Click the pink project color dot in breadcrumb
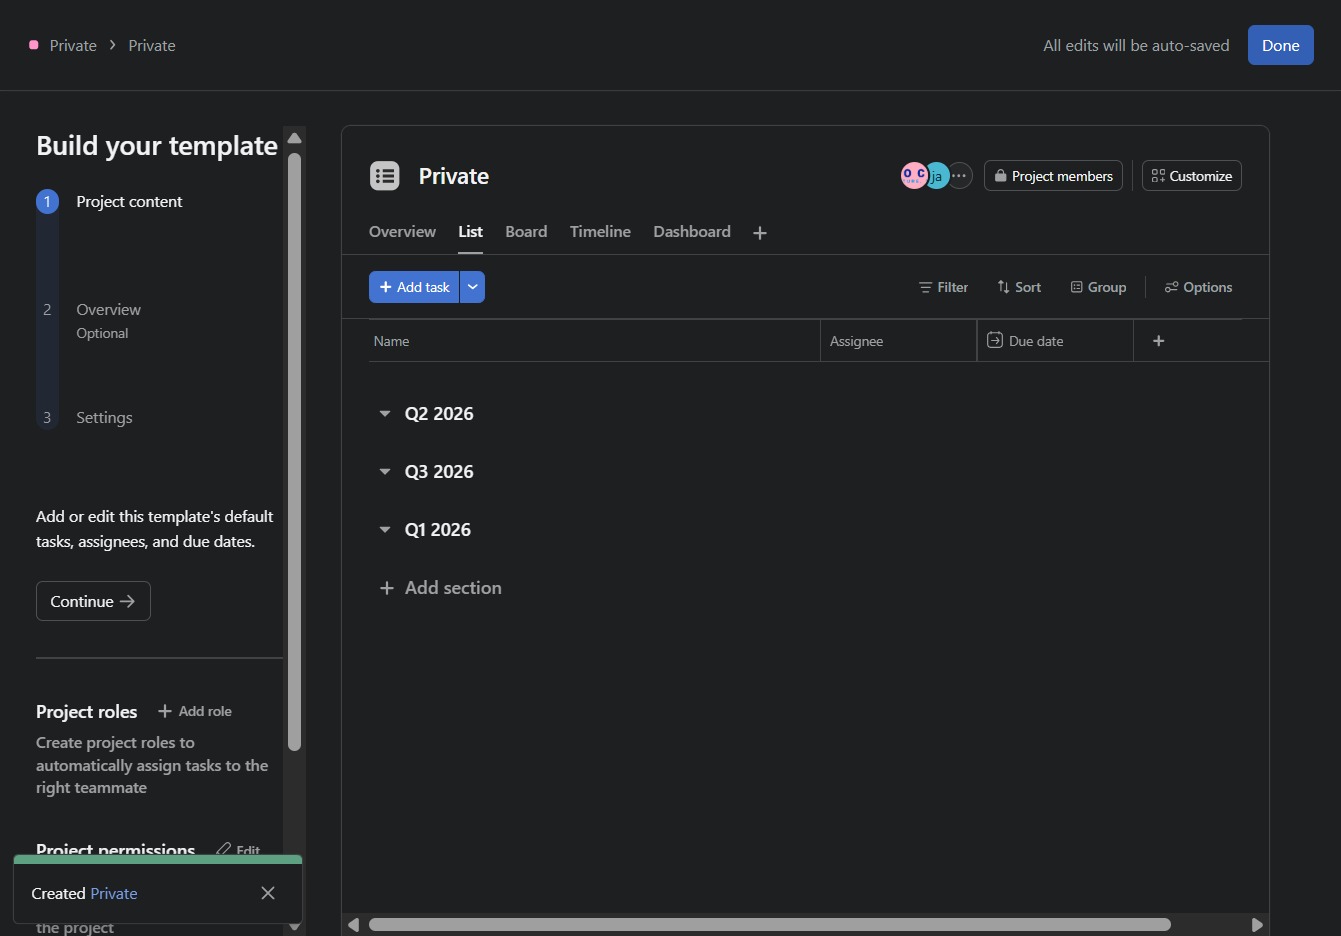Image resolution: width=1341 pixels, height=936 pixels. point(34,45)
